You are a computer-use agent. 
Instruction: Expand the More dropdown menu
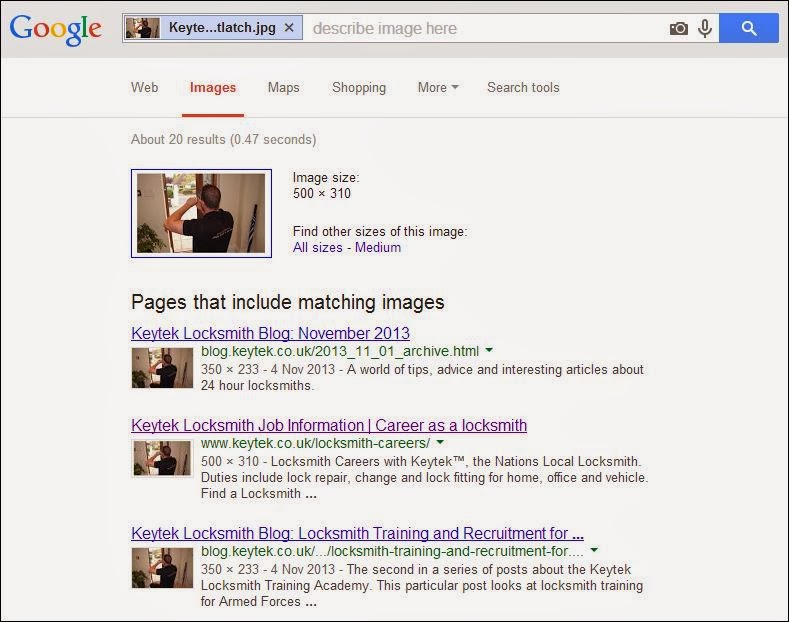438,88
